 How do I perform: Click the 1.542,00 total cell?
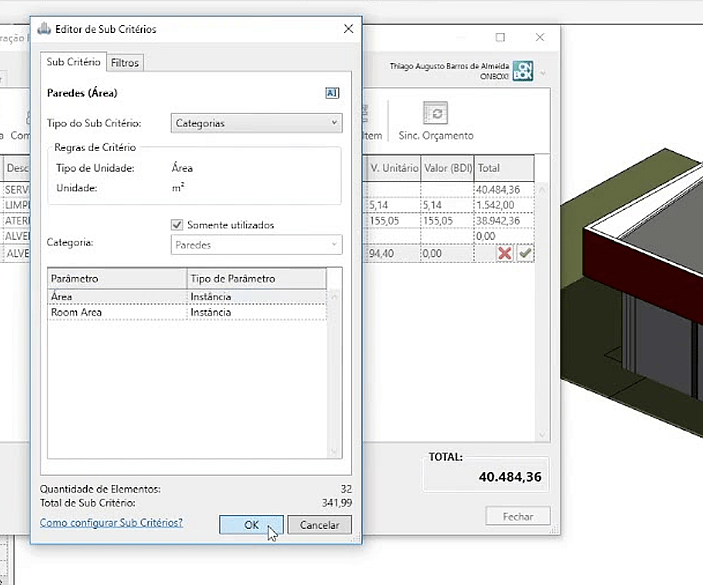pos(504,205)
